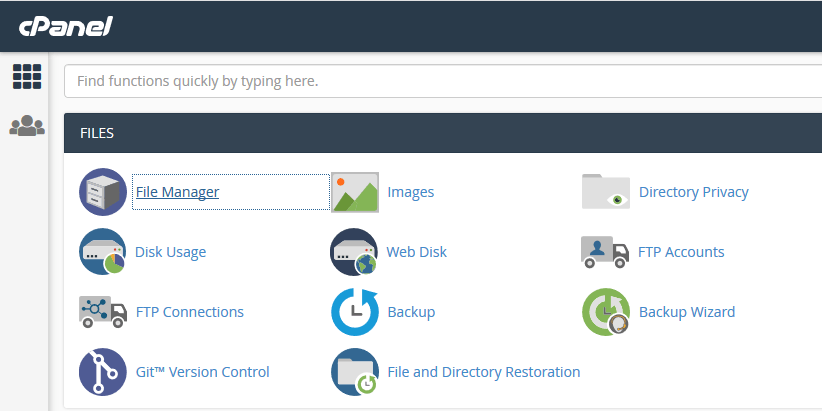
Task: Open the Disk Usage link
Action: (x=170, y=252)
